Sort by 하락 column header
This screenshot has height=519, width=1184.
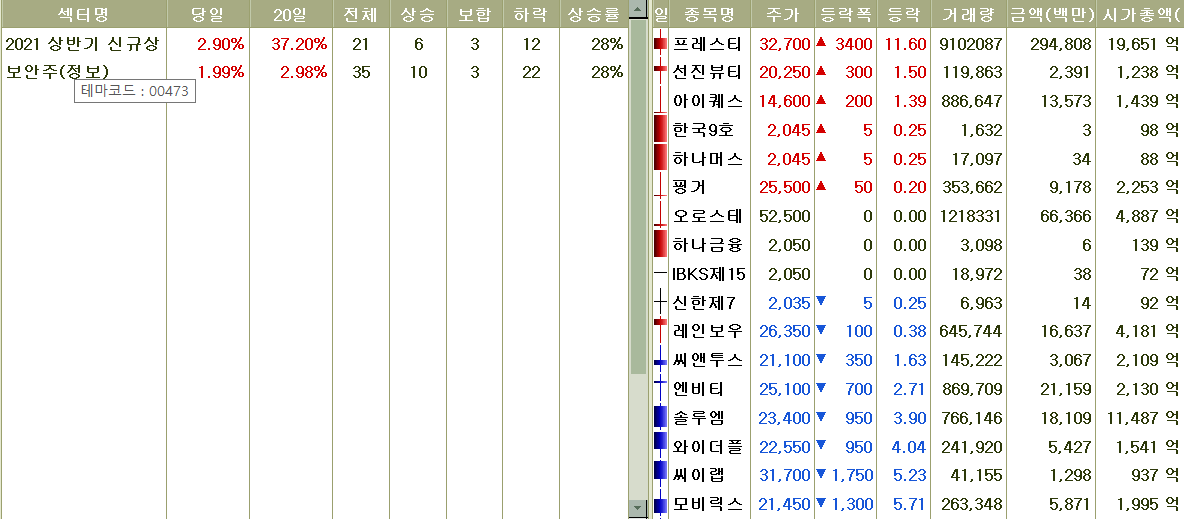tap(531, 14)
